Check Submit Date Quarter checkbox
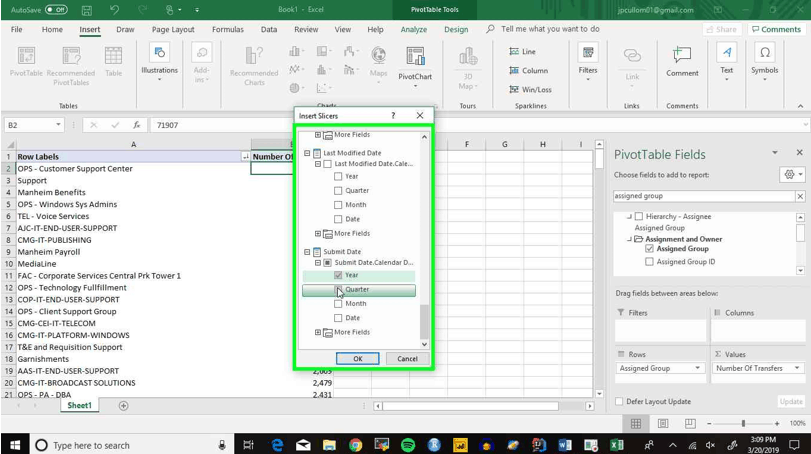 pyautogui.click(x=338, y=290)
